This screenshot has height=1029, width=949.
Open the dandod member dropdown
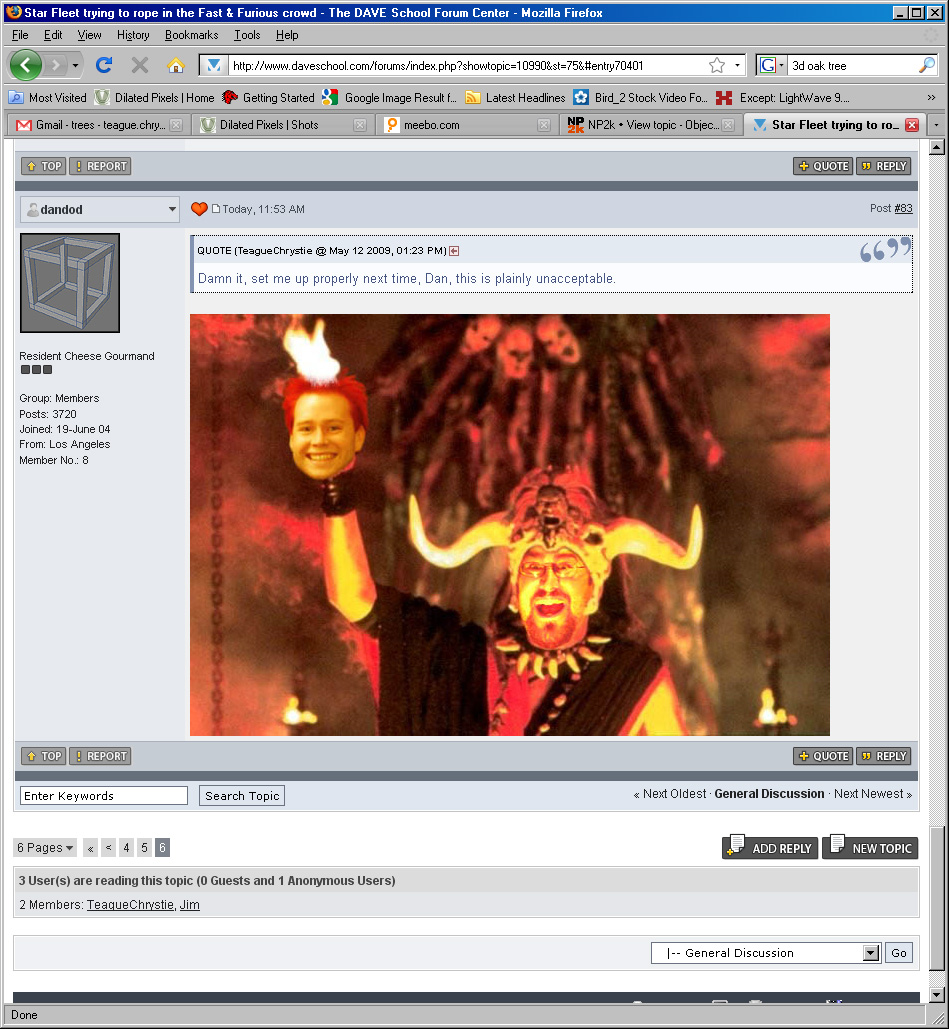tap(172, 209)
